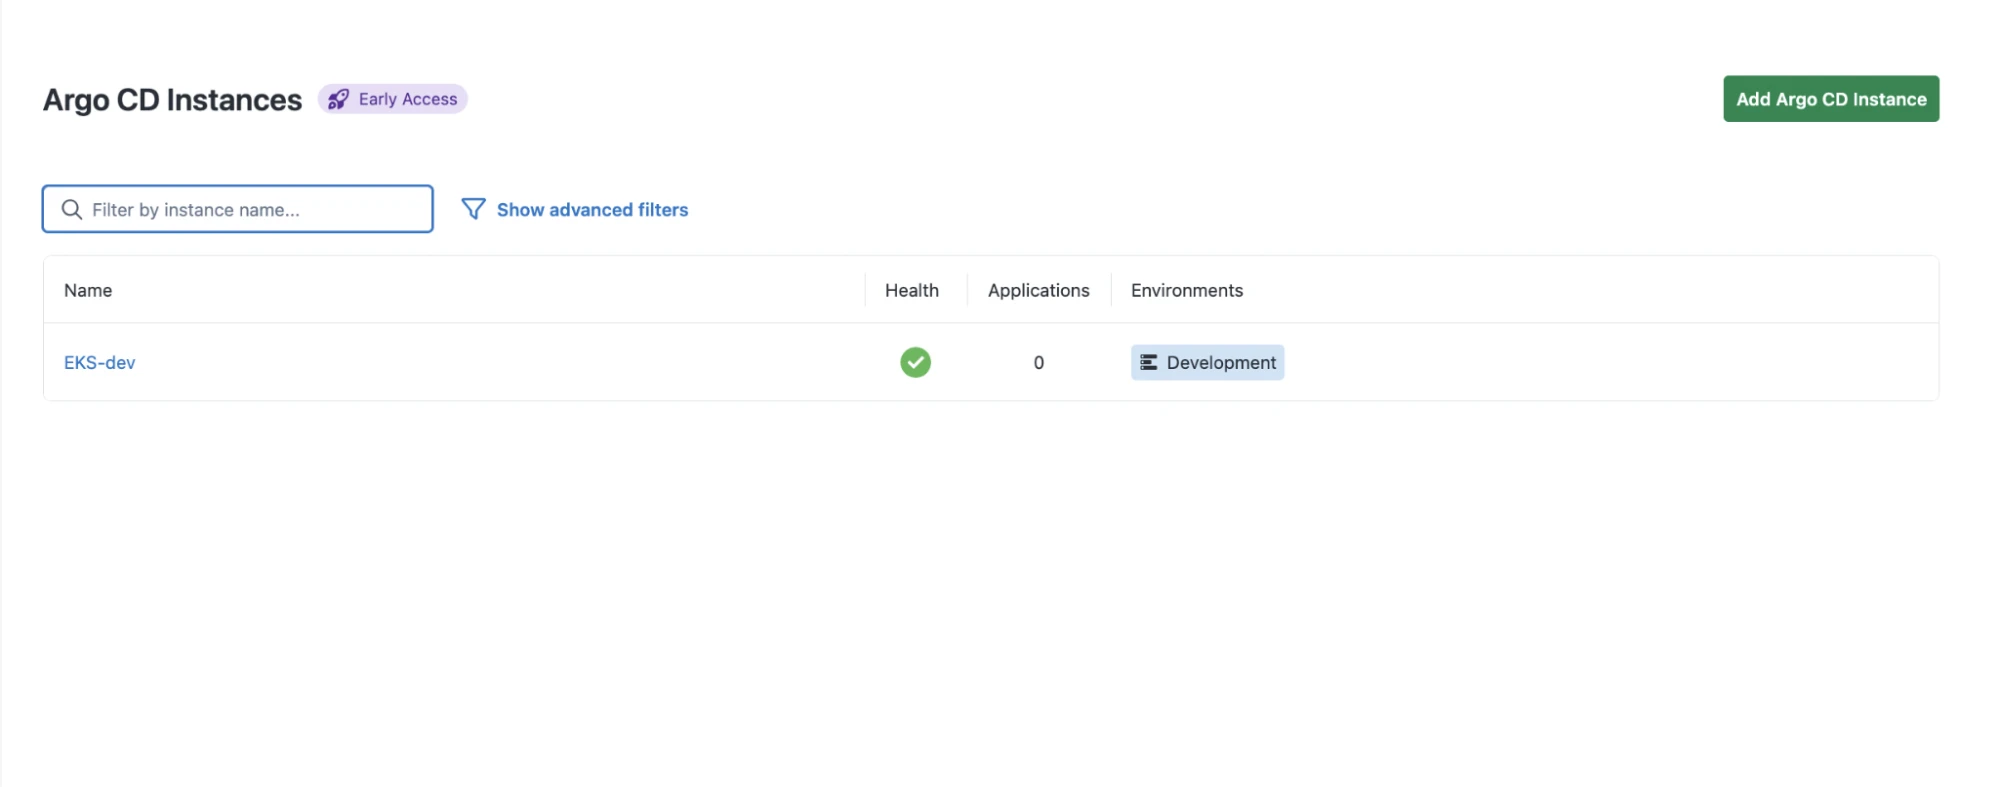Click the Name column header
Image resolution: width=1999 pixels, height=787 pixels.
point(88,290)
